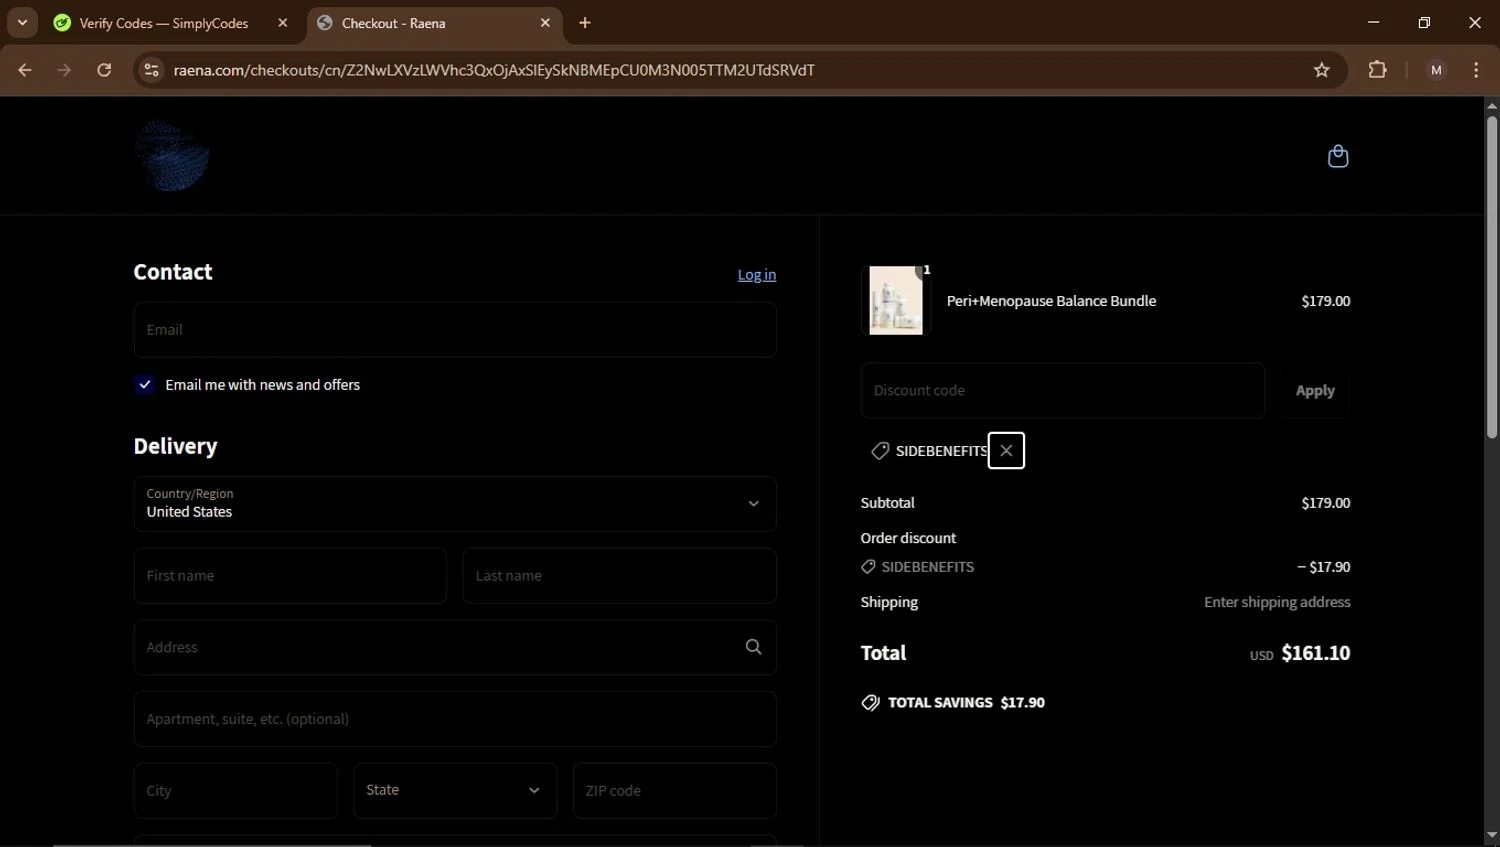This screenshot has width=1500, height=847.
Task: Click the Log in link
Action: pyautogui.click(x=757, y=275)
